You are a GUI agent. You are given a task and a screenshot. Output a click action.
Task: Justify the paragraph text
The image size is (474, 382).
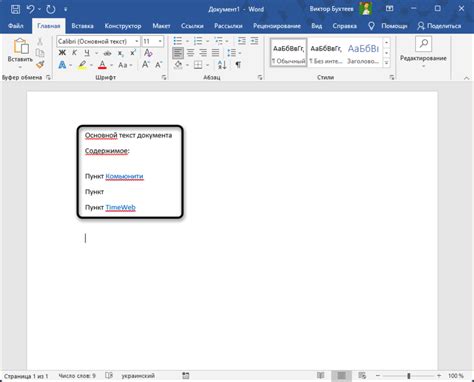216,53
